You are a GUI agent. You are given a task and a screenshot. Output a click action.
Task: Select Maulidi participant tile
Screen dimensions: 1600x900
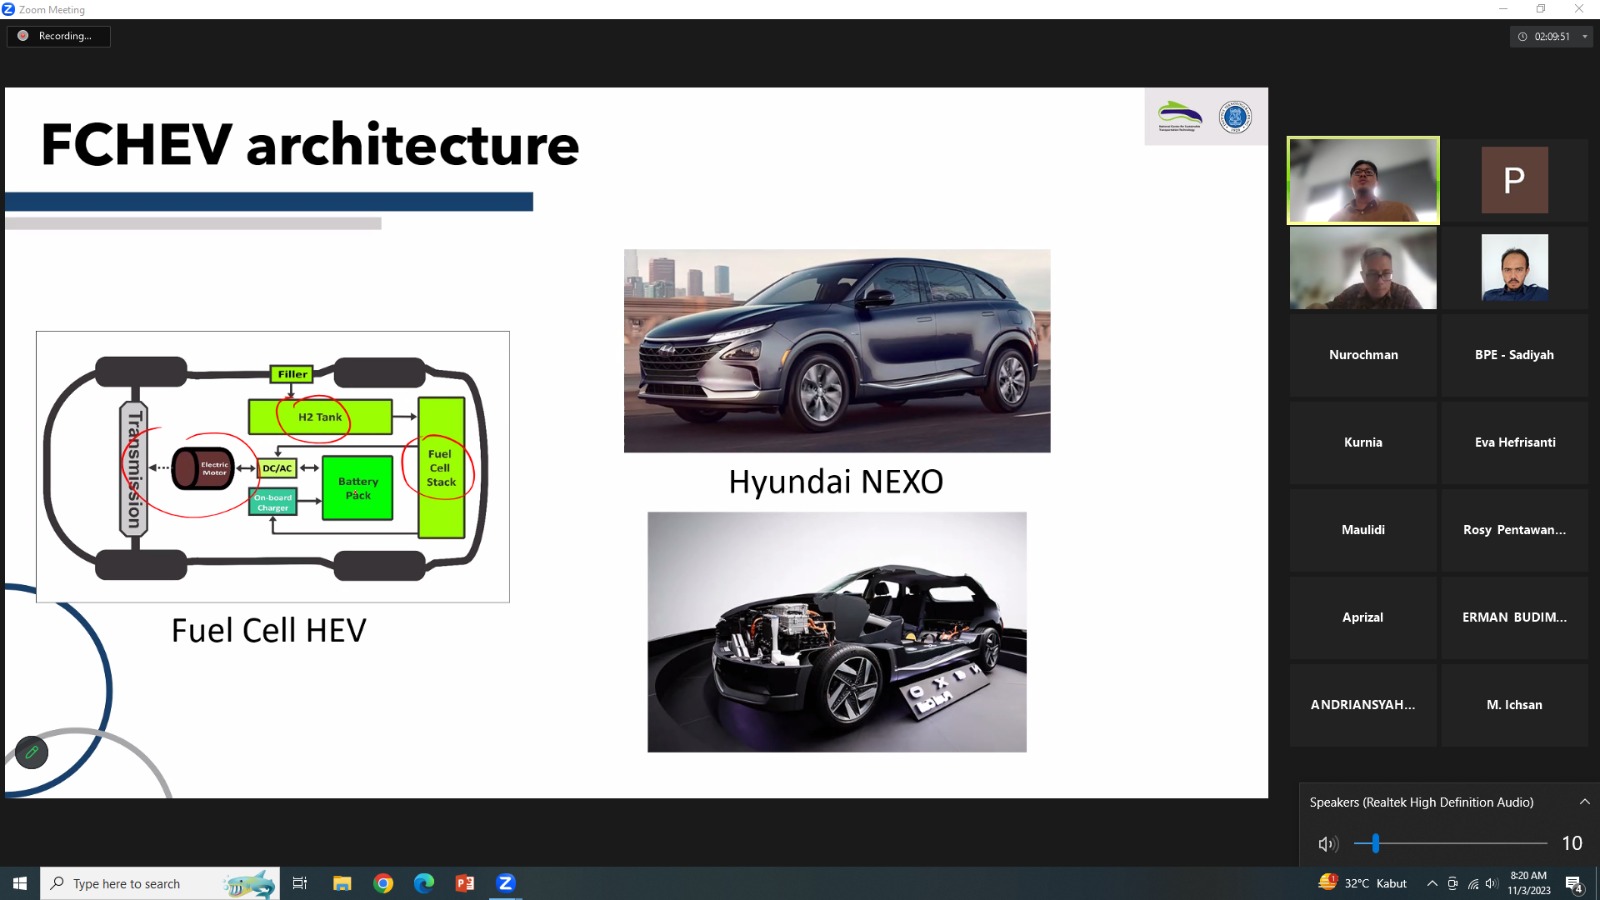[x=1363, y=530]
